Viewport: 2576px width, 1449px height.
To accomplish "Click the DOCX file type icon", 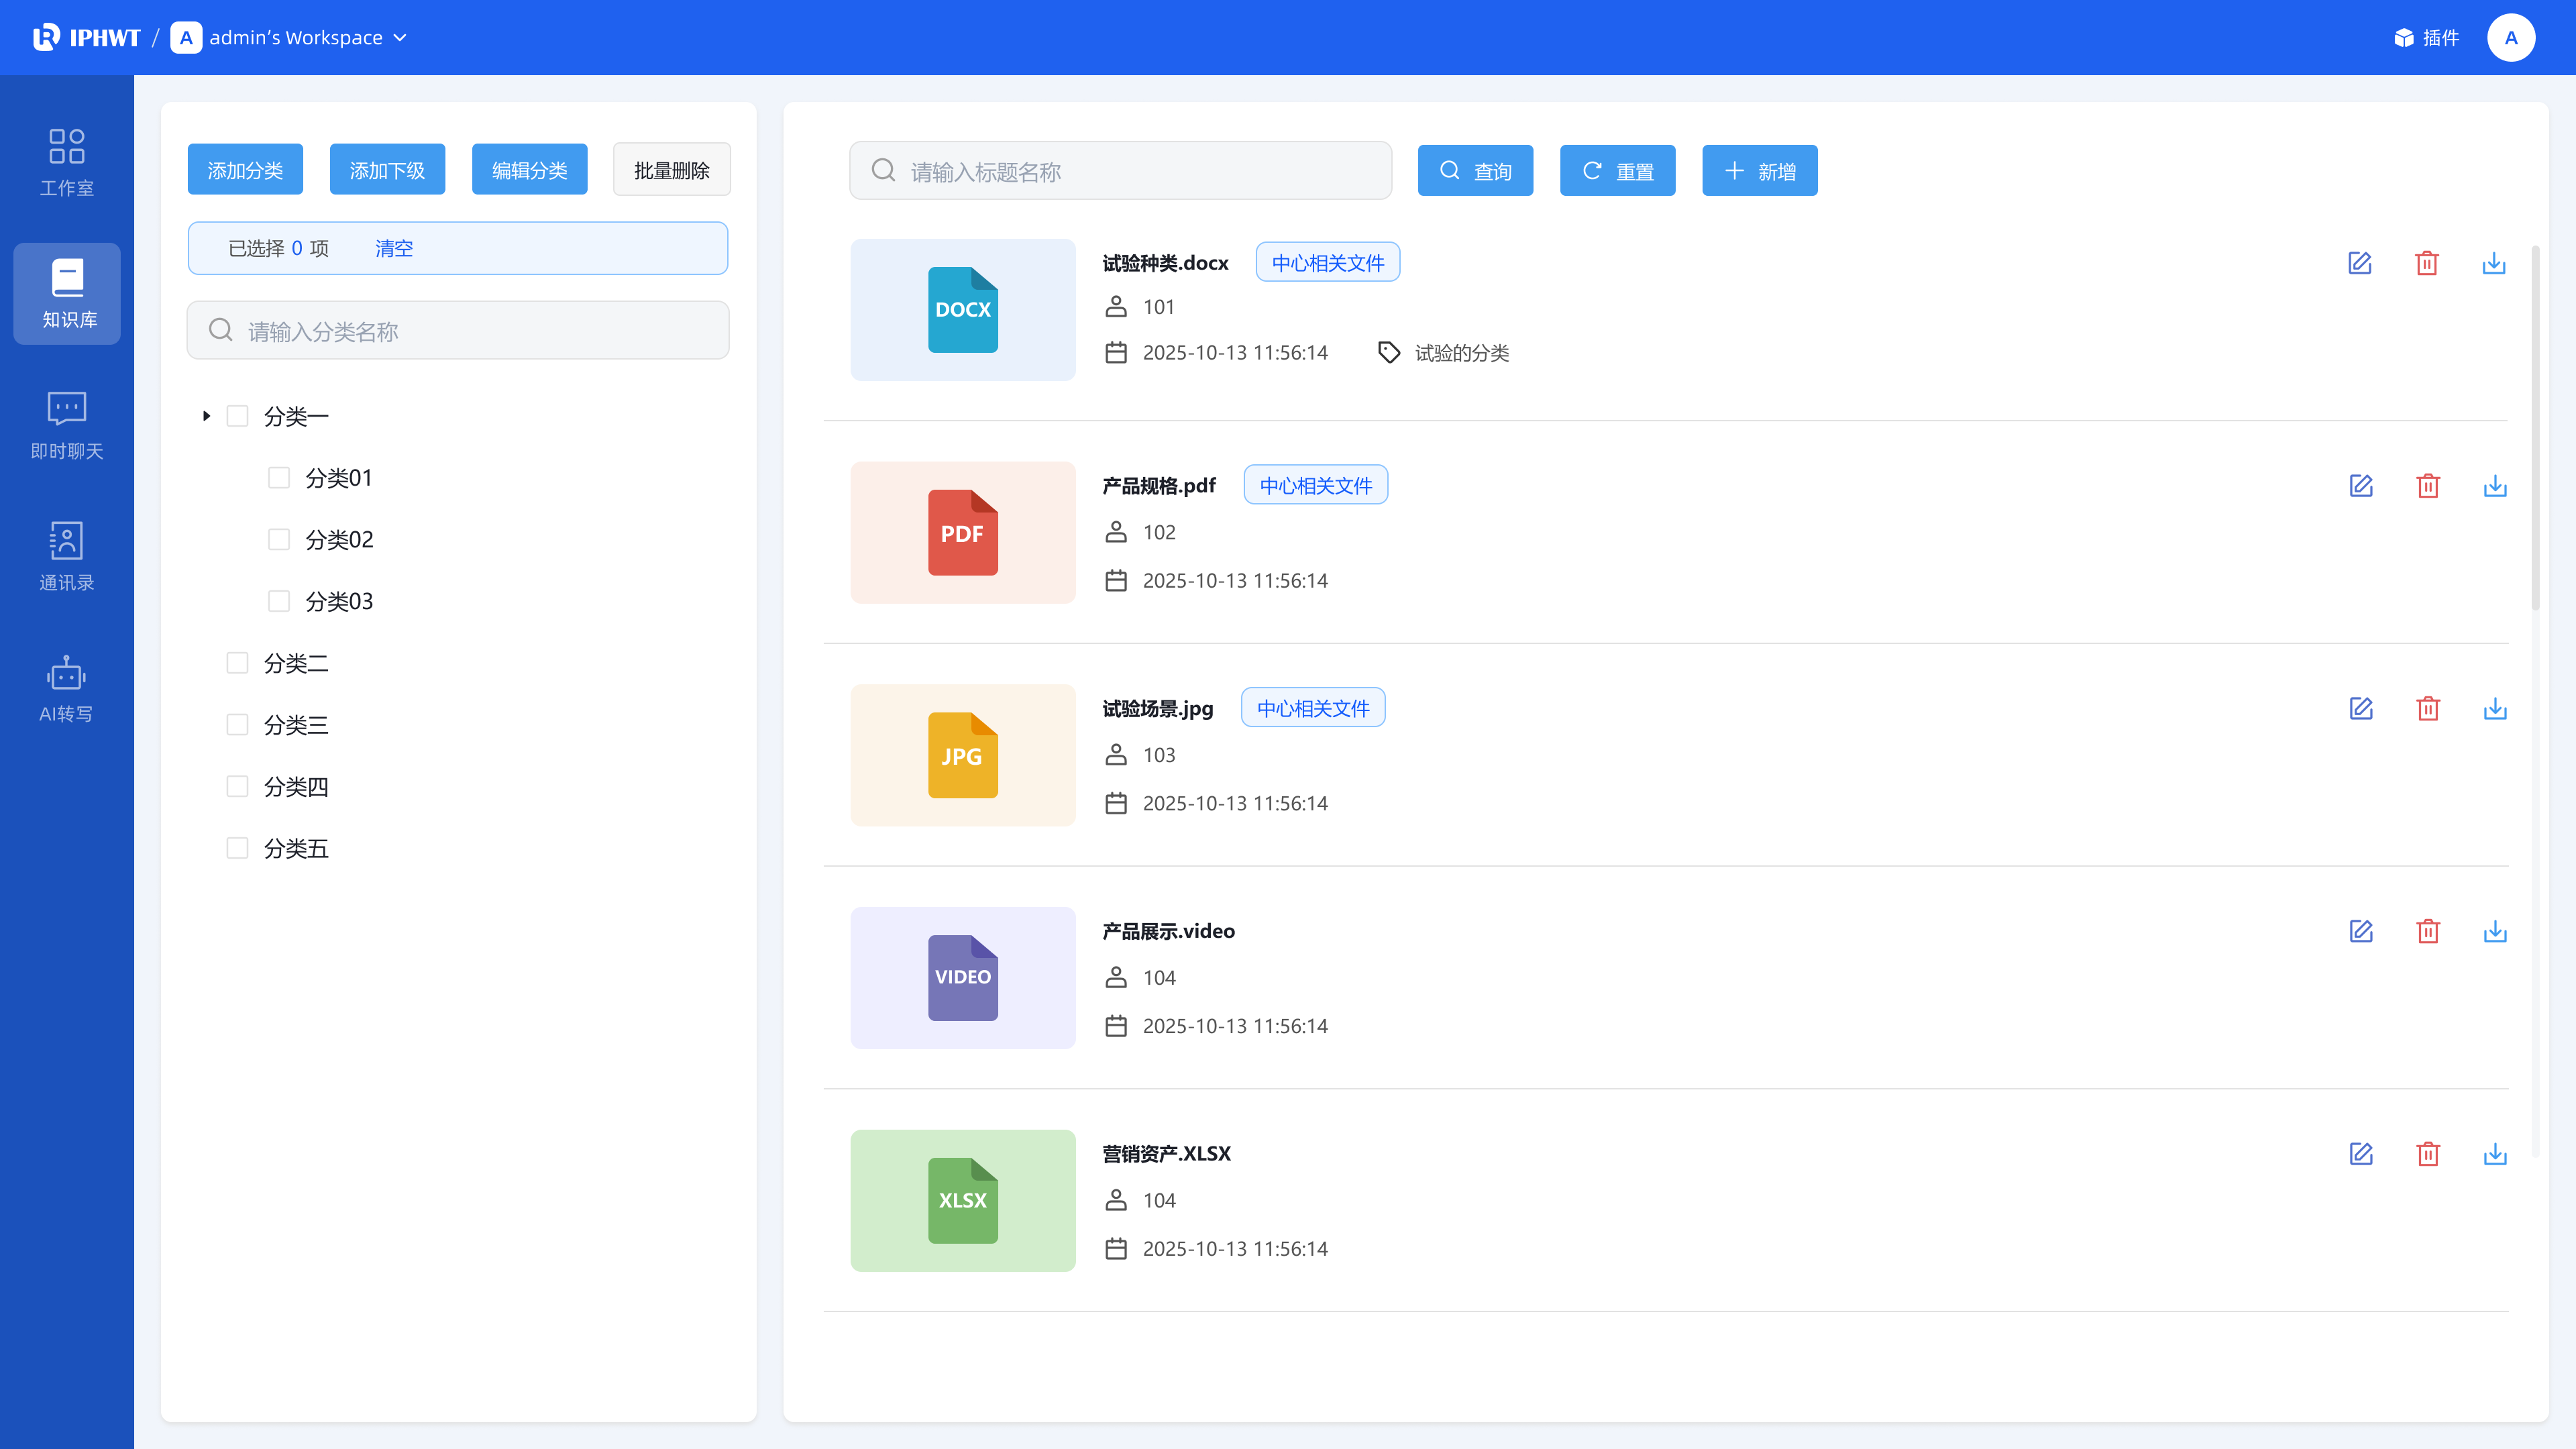I will click(x=963, y=310).
